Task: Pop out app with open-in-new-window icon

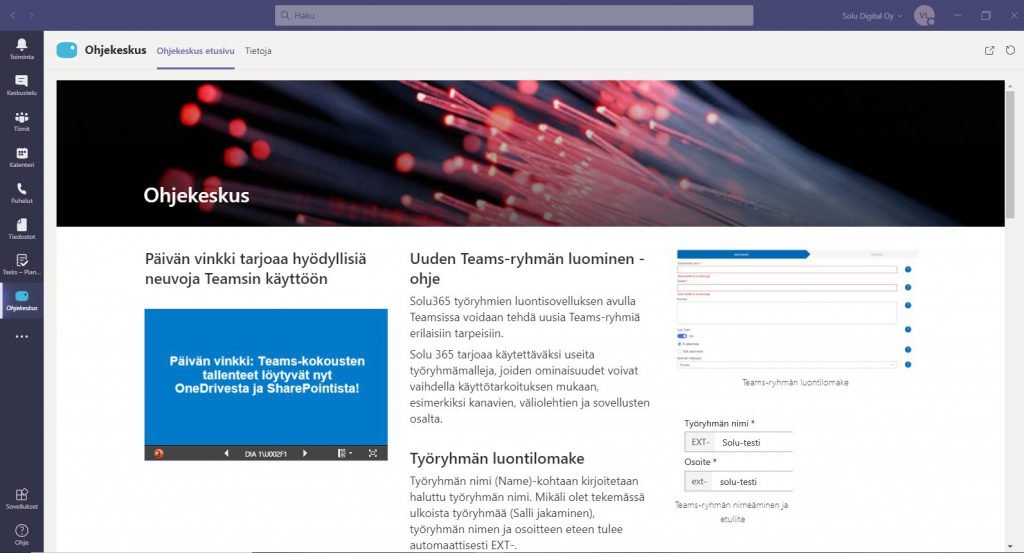Action: click(x=989, y=50)
